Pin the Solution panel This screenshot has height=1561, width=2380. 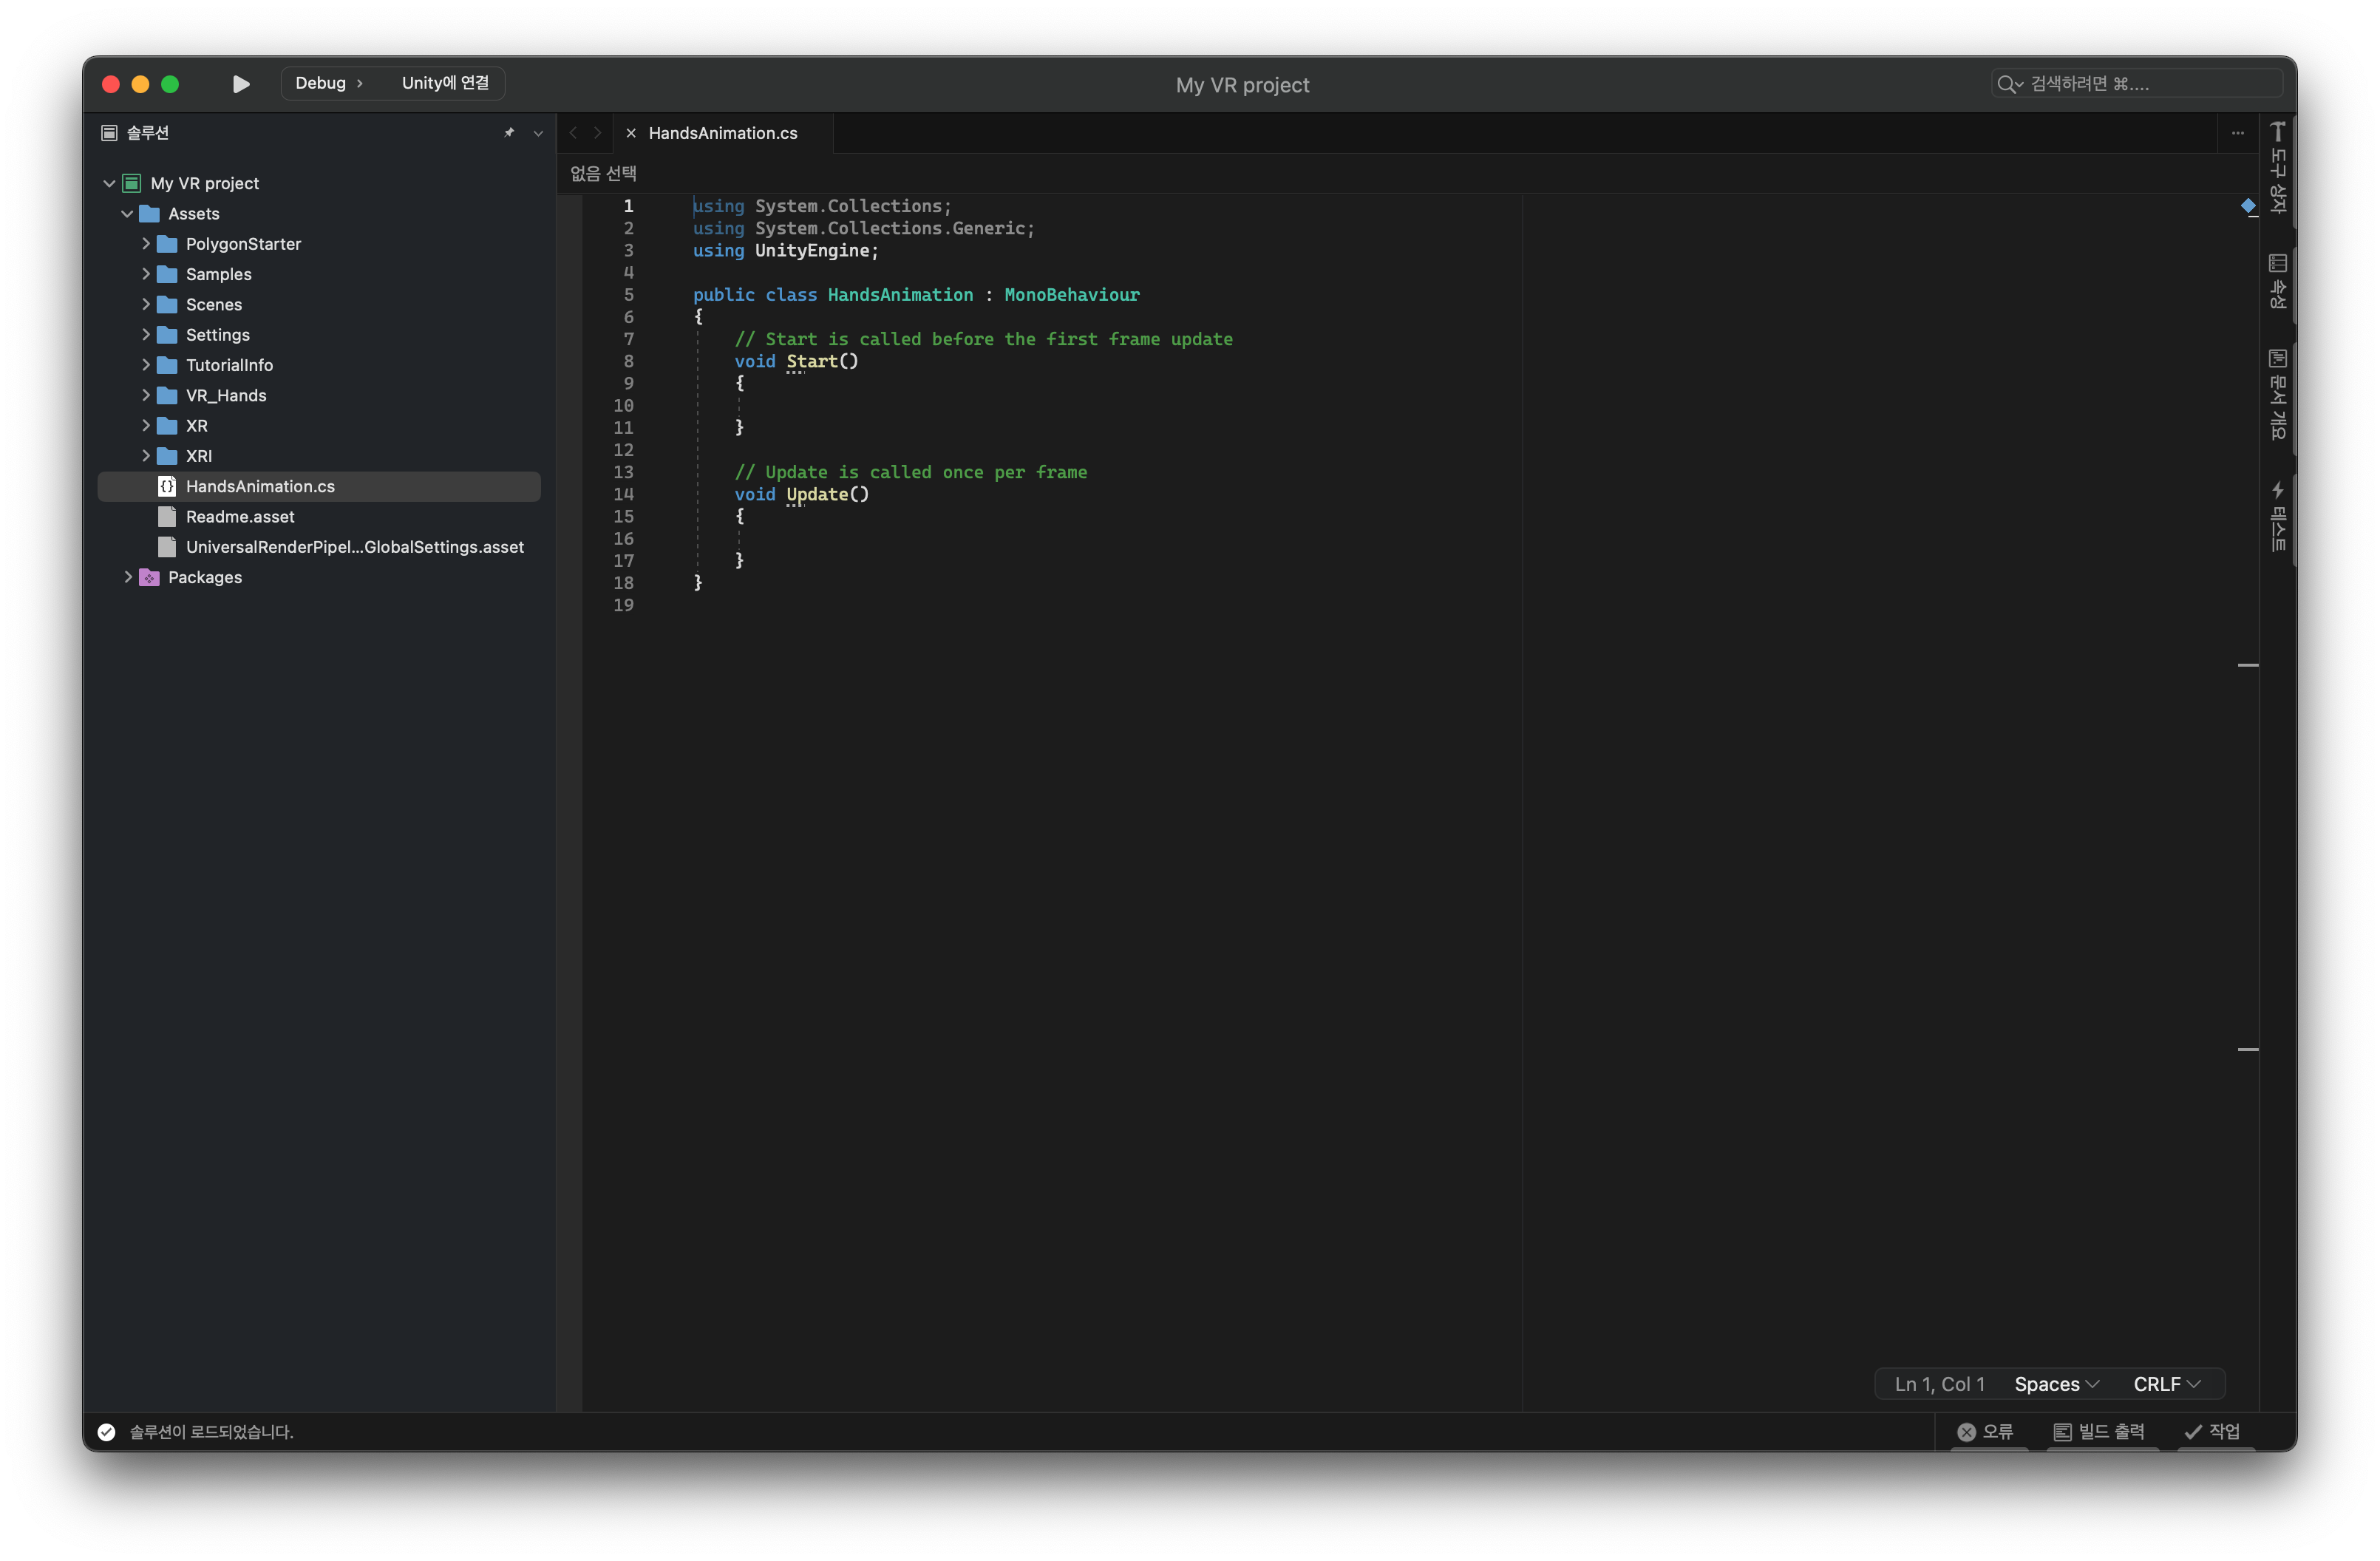[509, 133]
